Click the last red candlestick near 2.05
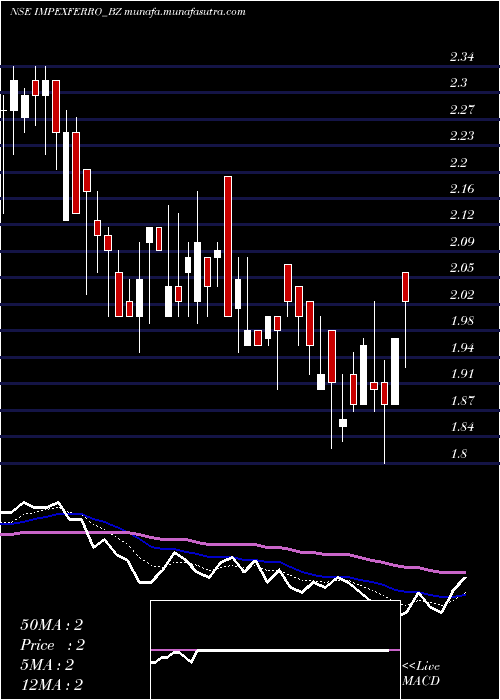The width and height of the screenshot is (500, 700). pyautogui.click(x=405, y=287)
